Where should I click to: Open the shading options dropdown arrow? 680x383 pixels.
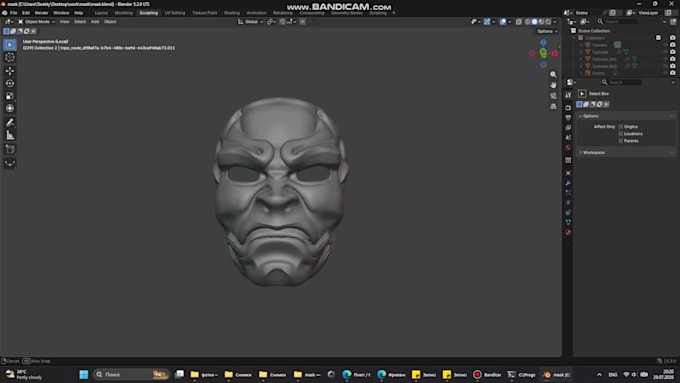(x=555, y=22)
